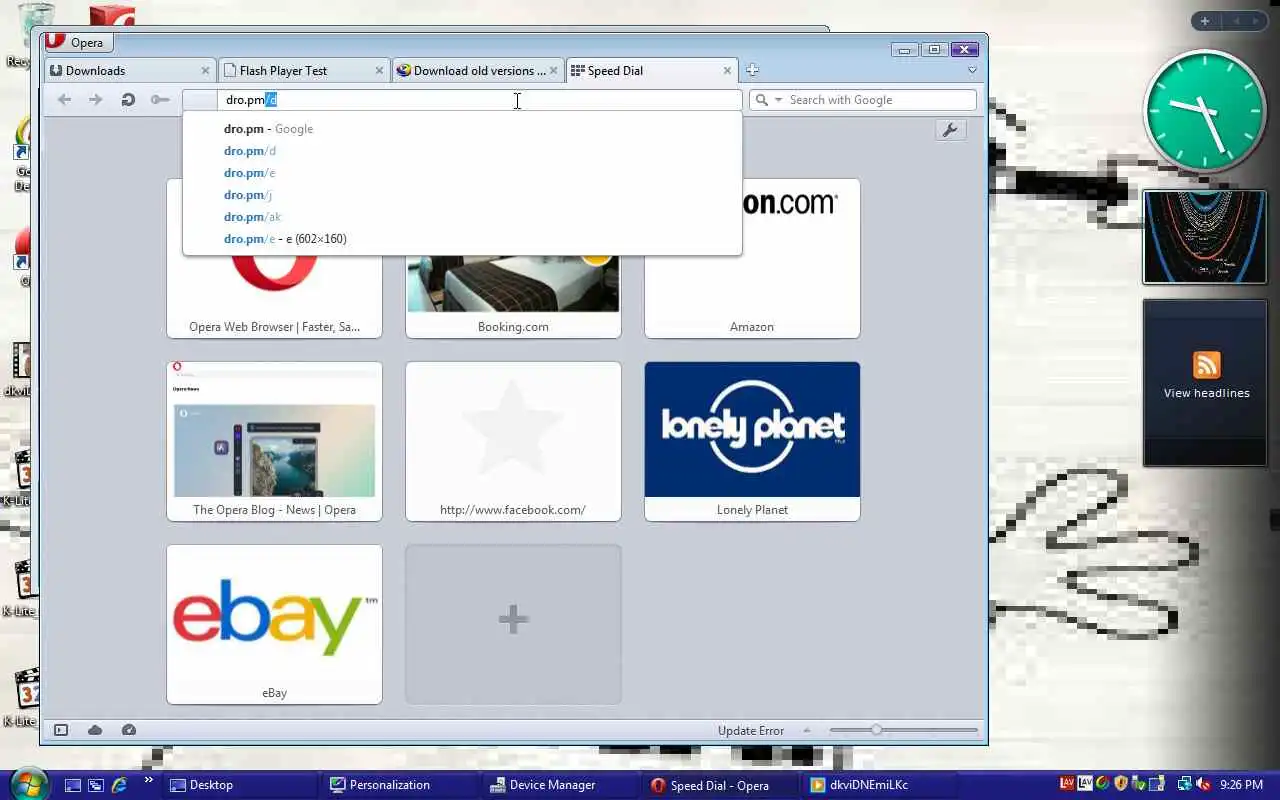The height and width of the screenshot is (800, 1280).
Task: Click the Show Desktop quick launch icon
Action: point(73,785)
